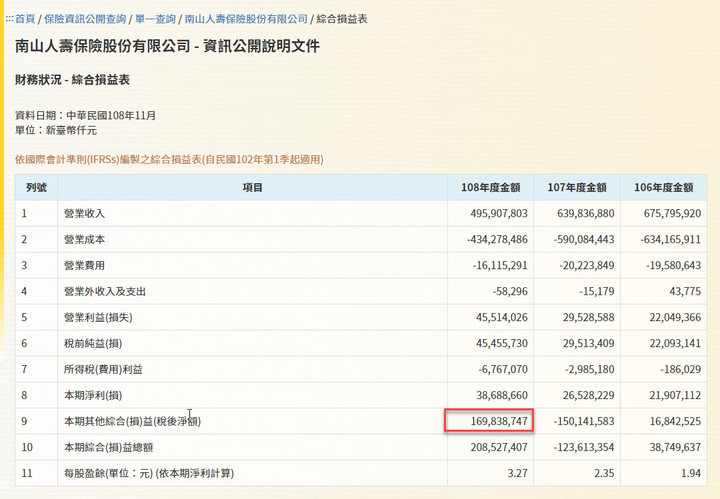Select the 營業收入 row label

point(84,213)
